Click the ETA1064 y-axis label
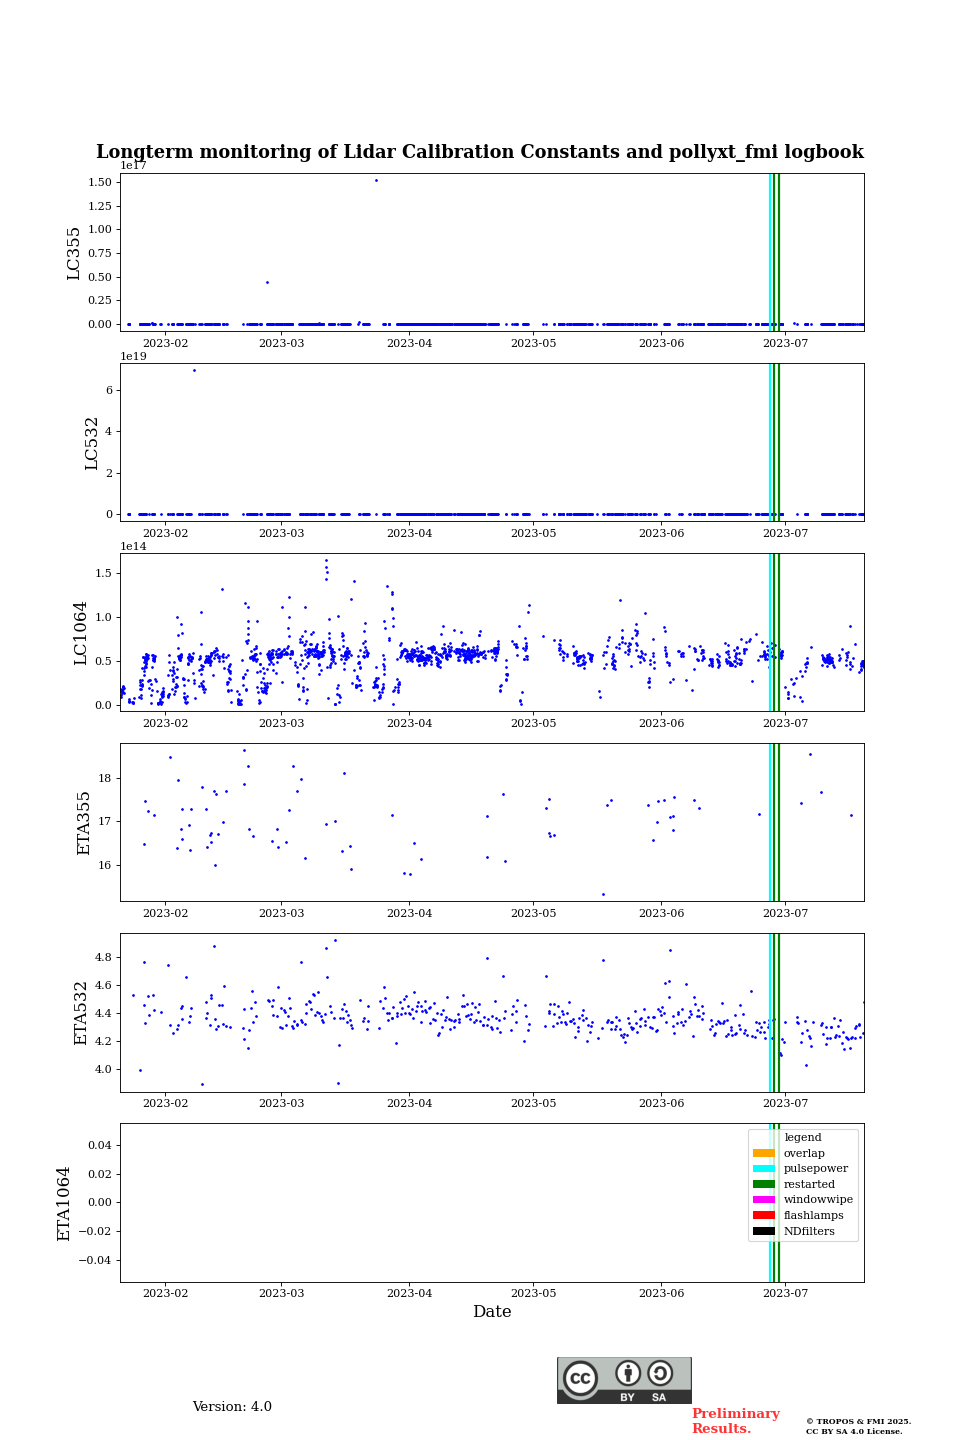The height and width of the screenshot is (1440, 960). pos(64,1203)
